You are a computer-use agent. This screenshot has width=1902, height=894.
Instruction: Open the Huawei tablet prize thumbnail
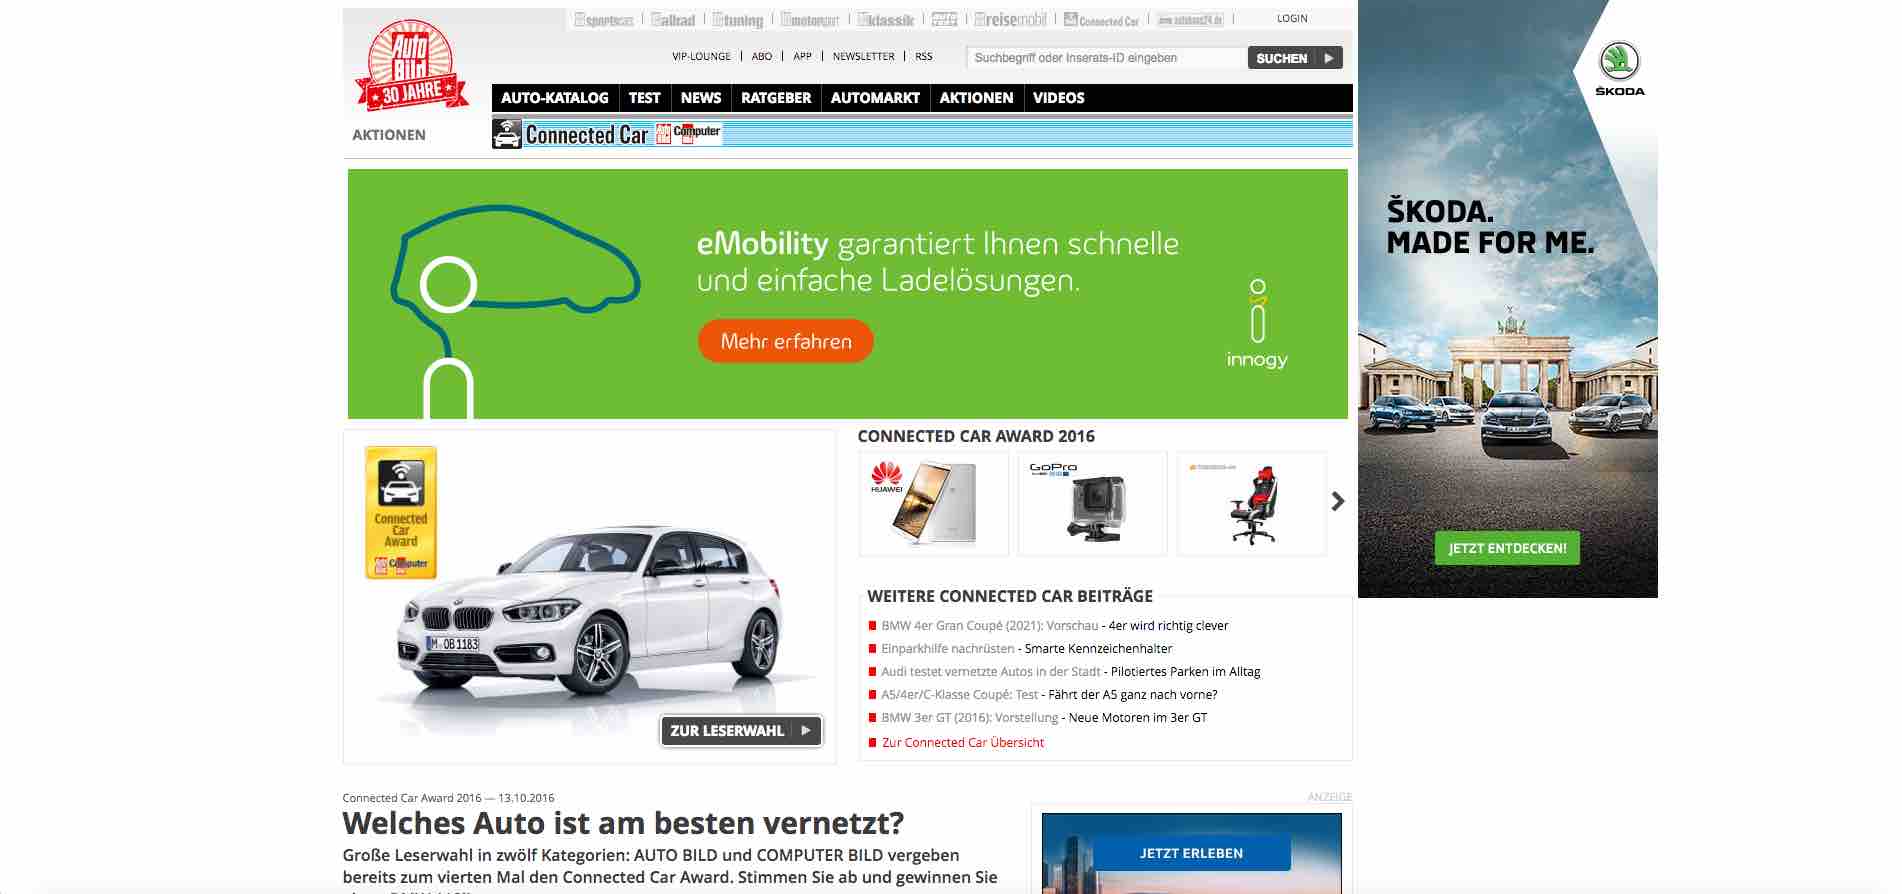pyautogui.click(x=934, y=503)
